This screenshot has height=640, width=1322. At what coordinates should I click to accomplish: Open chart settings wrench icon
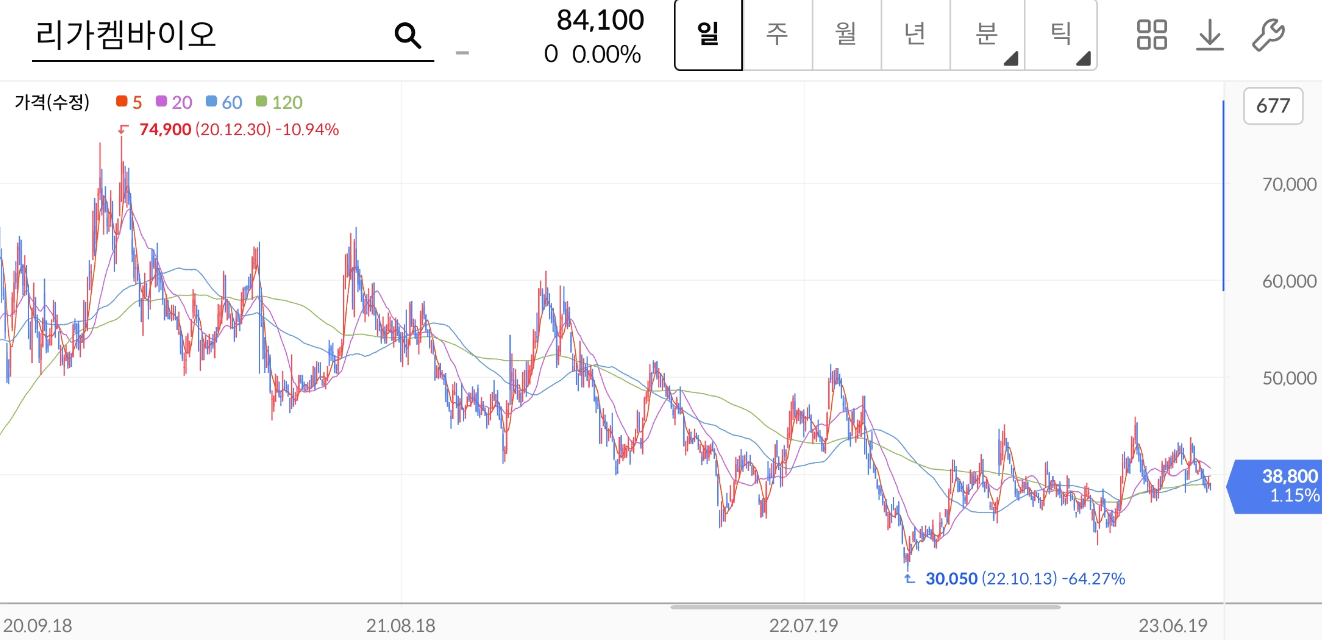1268,35
